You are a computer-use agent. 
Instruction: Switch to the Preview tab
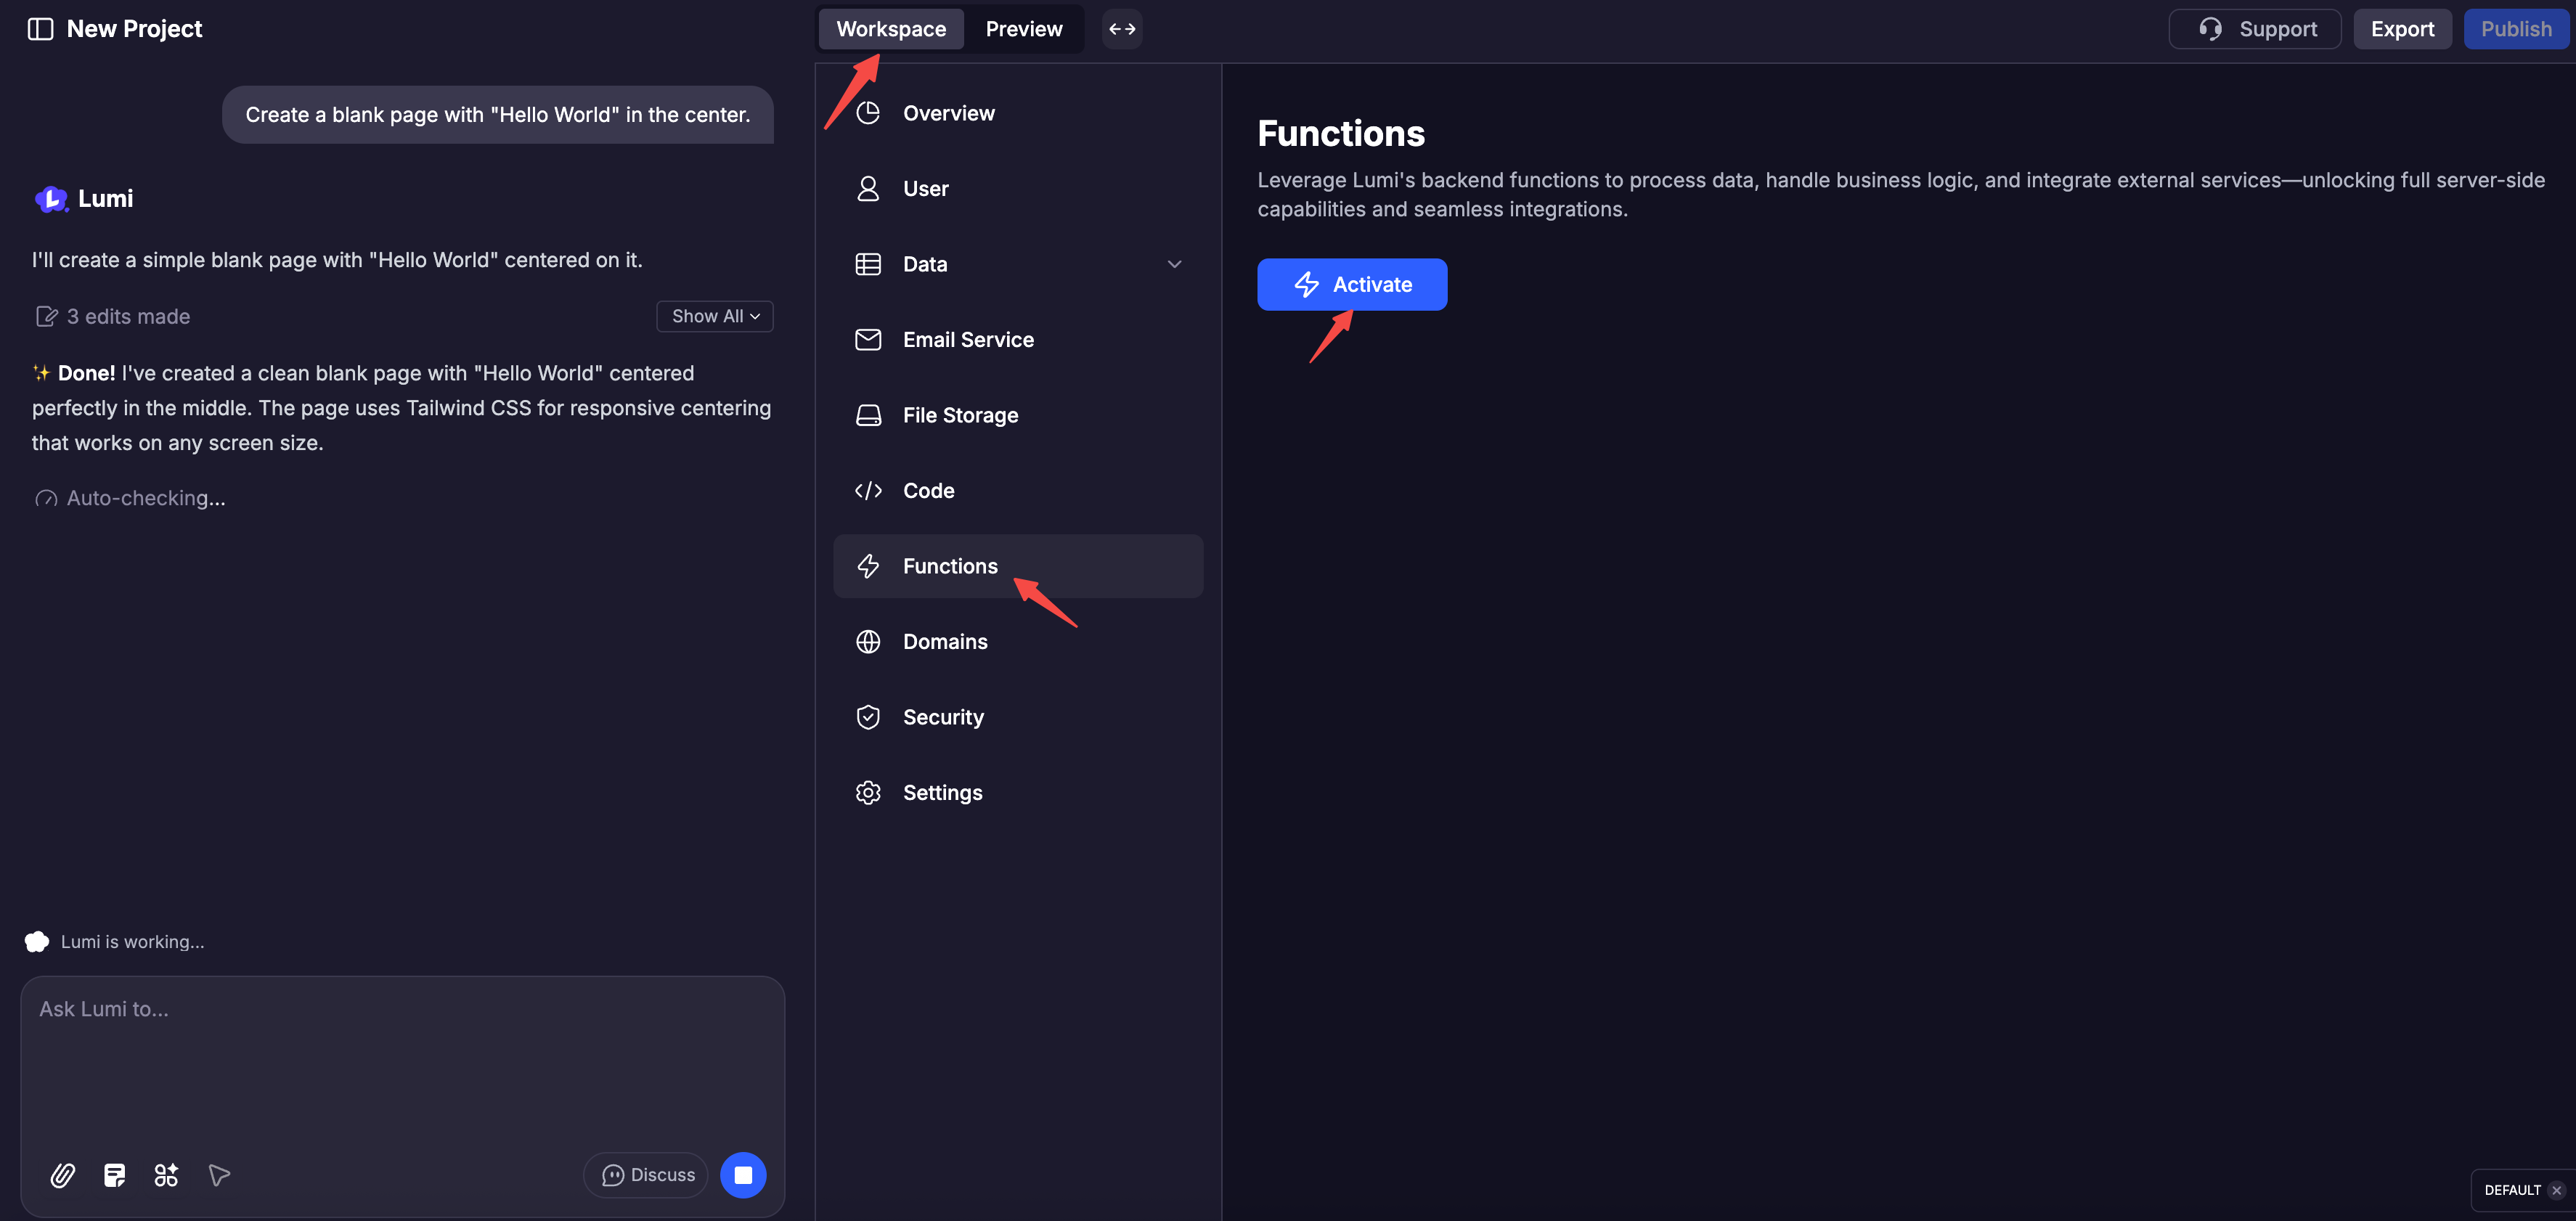click(x=1023, y=29)
